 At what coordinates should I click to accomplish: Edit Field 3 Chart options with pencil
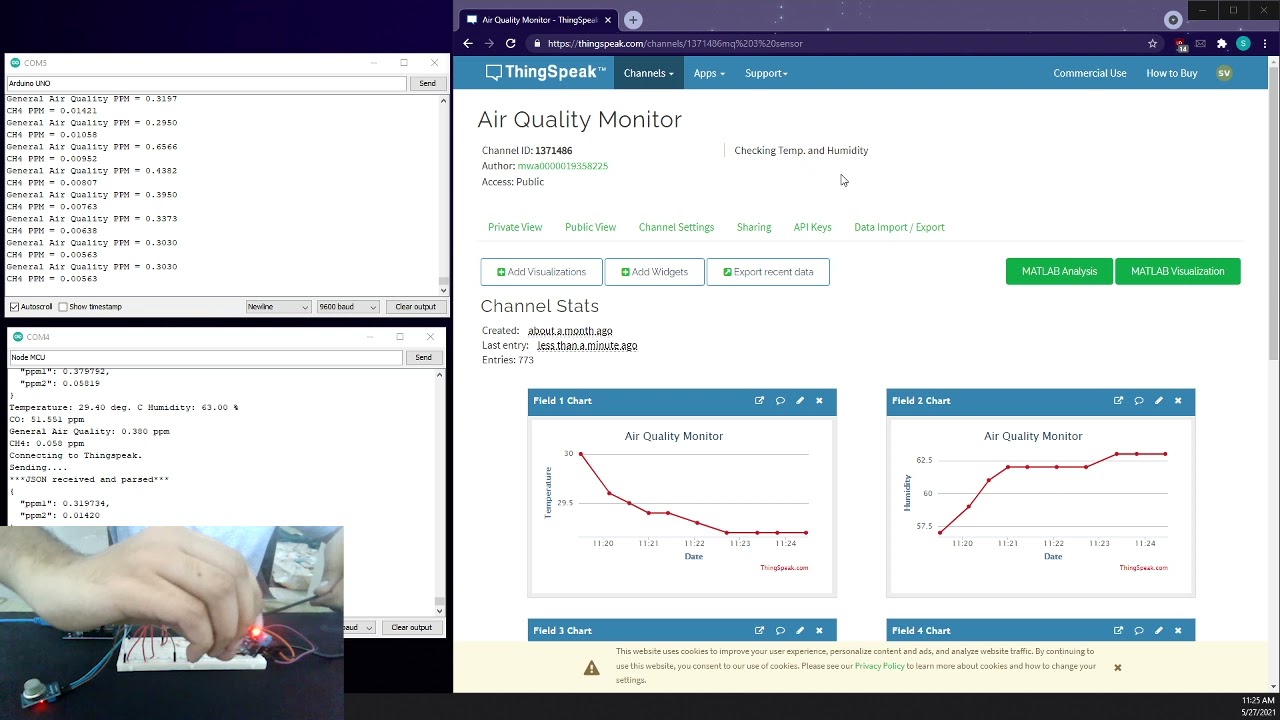[x=800, y=631]
